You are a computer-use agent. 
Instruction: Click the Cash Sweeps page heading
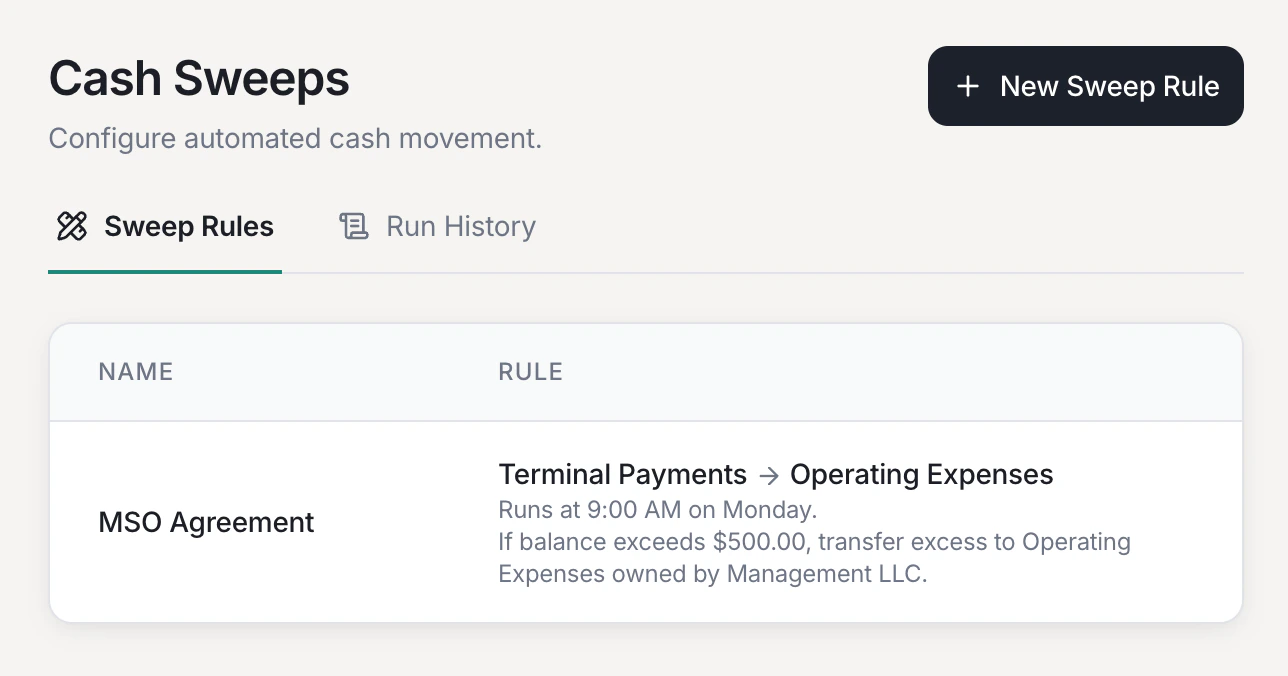(199, 77)
